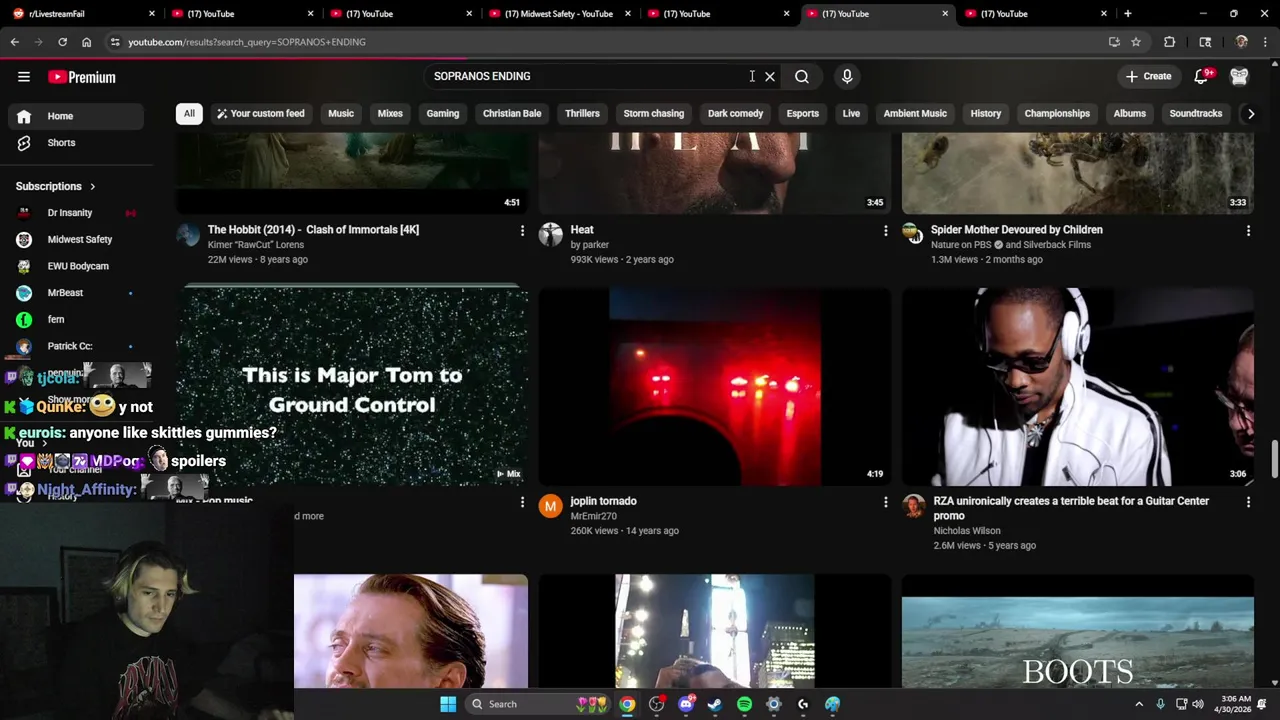Open the notifications bell
Screen dimensions: 1280x720
click(x=1201, y=76)
